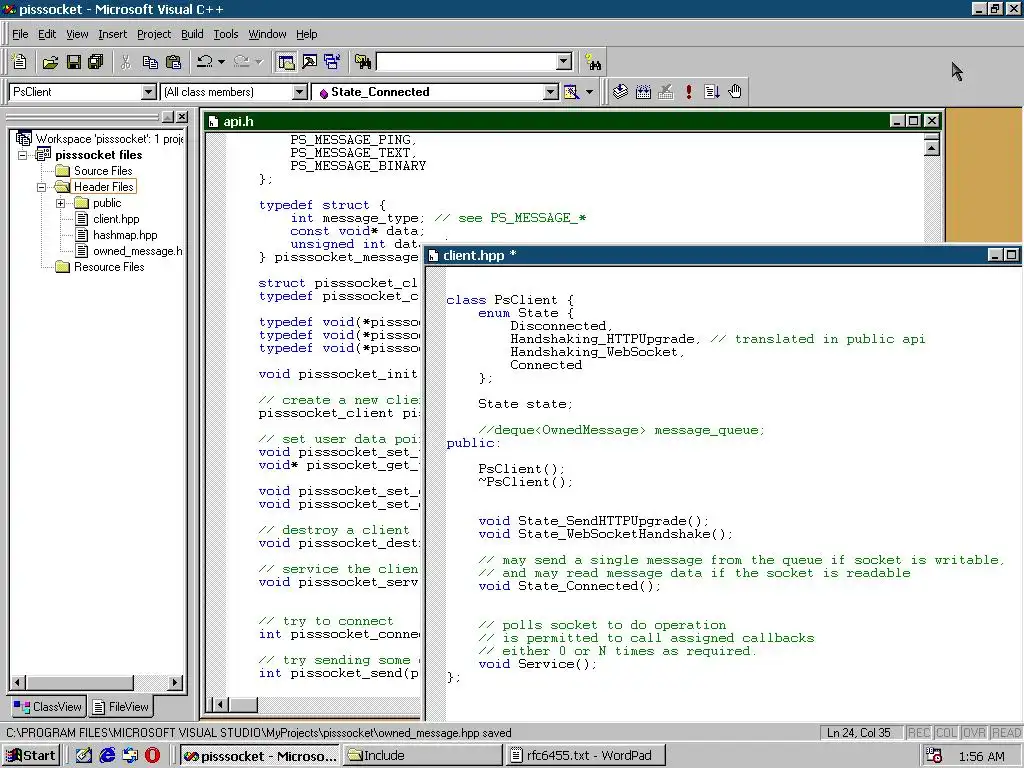Click the Build project icon
The width and height of the screenshot is (1024, 768).
coord(643,92)
